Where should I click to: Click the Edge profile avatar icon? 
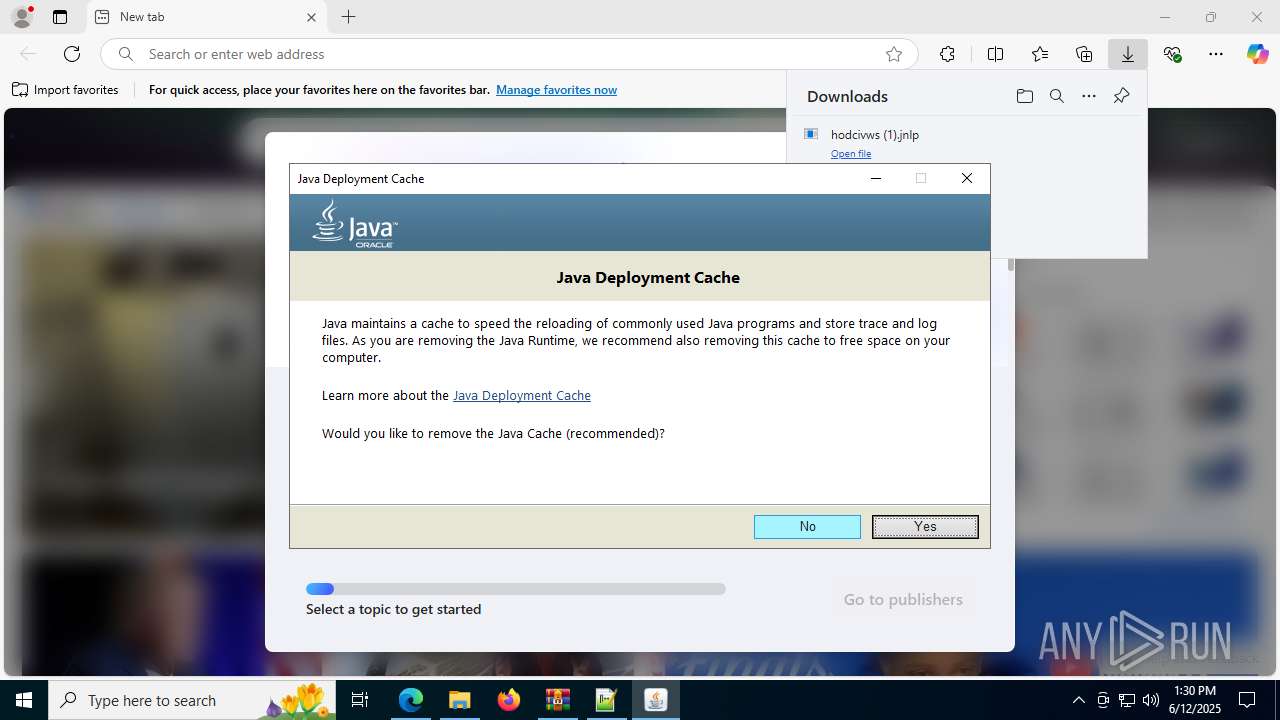[22, 17]
